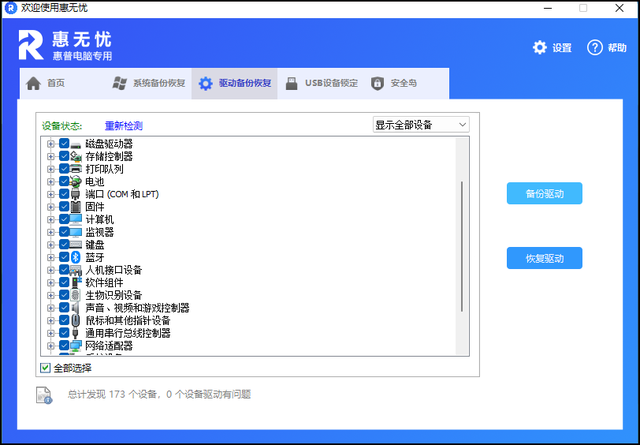The height and width of the screenshot is (445, 640).
Task: Click the 打印队列 printer icon
Action: click(x=76, y=169)
